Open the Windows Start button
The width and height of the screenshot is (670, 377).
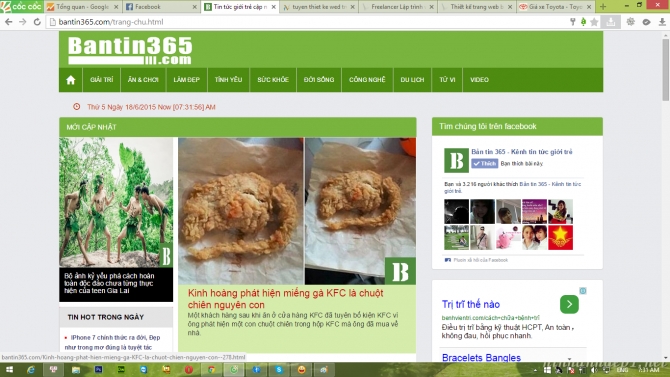pos(9,370)
